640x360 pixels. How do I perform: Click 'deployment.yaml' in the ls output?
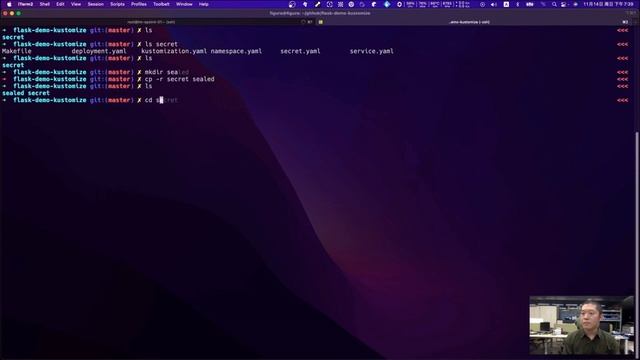pos(99,51)
